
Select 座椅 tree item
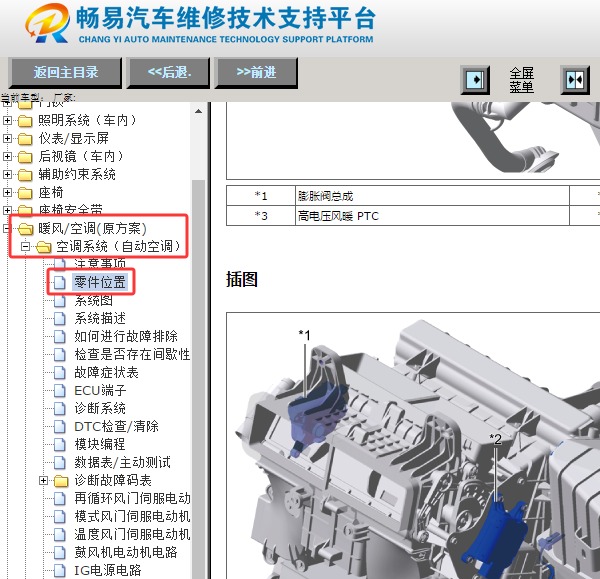coord(51,192)
